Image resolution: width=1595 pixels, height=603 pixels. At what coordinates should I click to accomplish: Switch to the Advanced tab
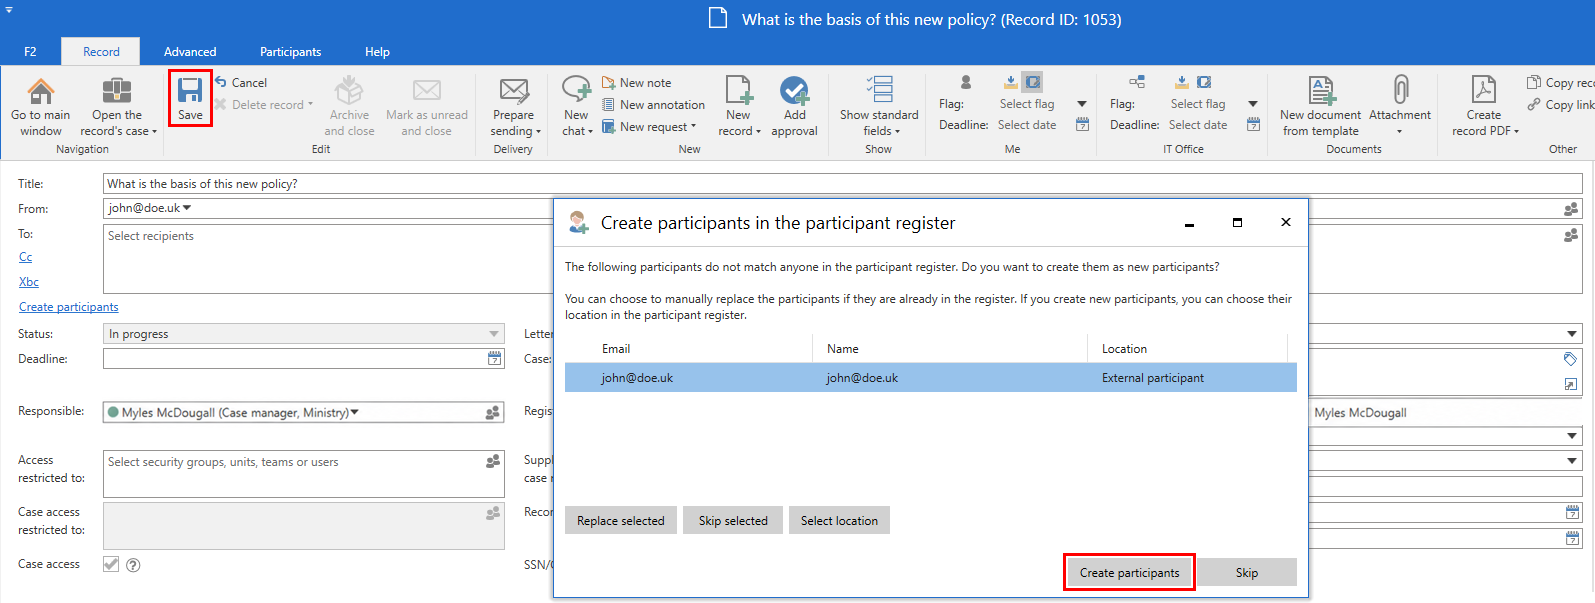(x=190, y=52)
